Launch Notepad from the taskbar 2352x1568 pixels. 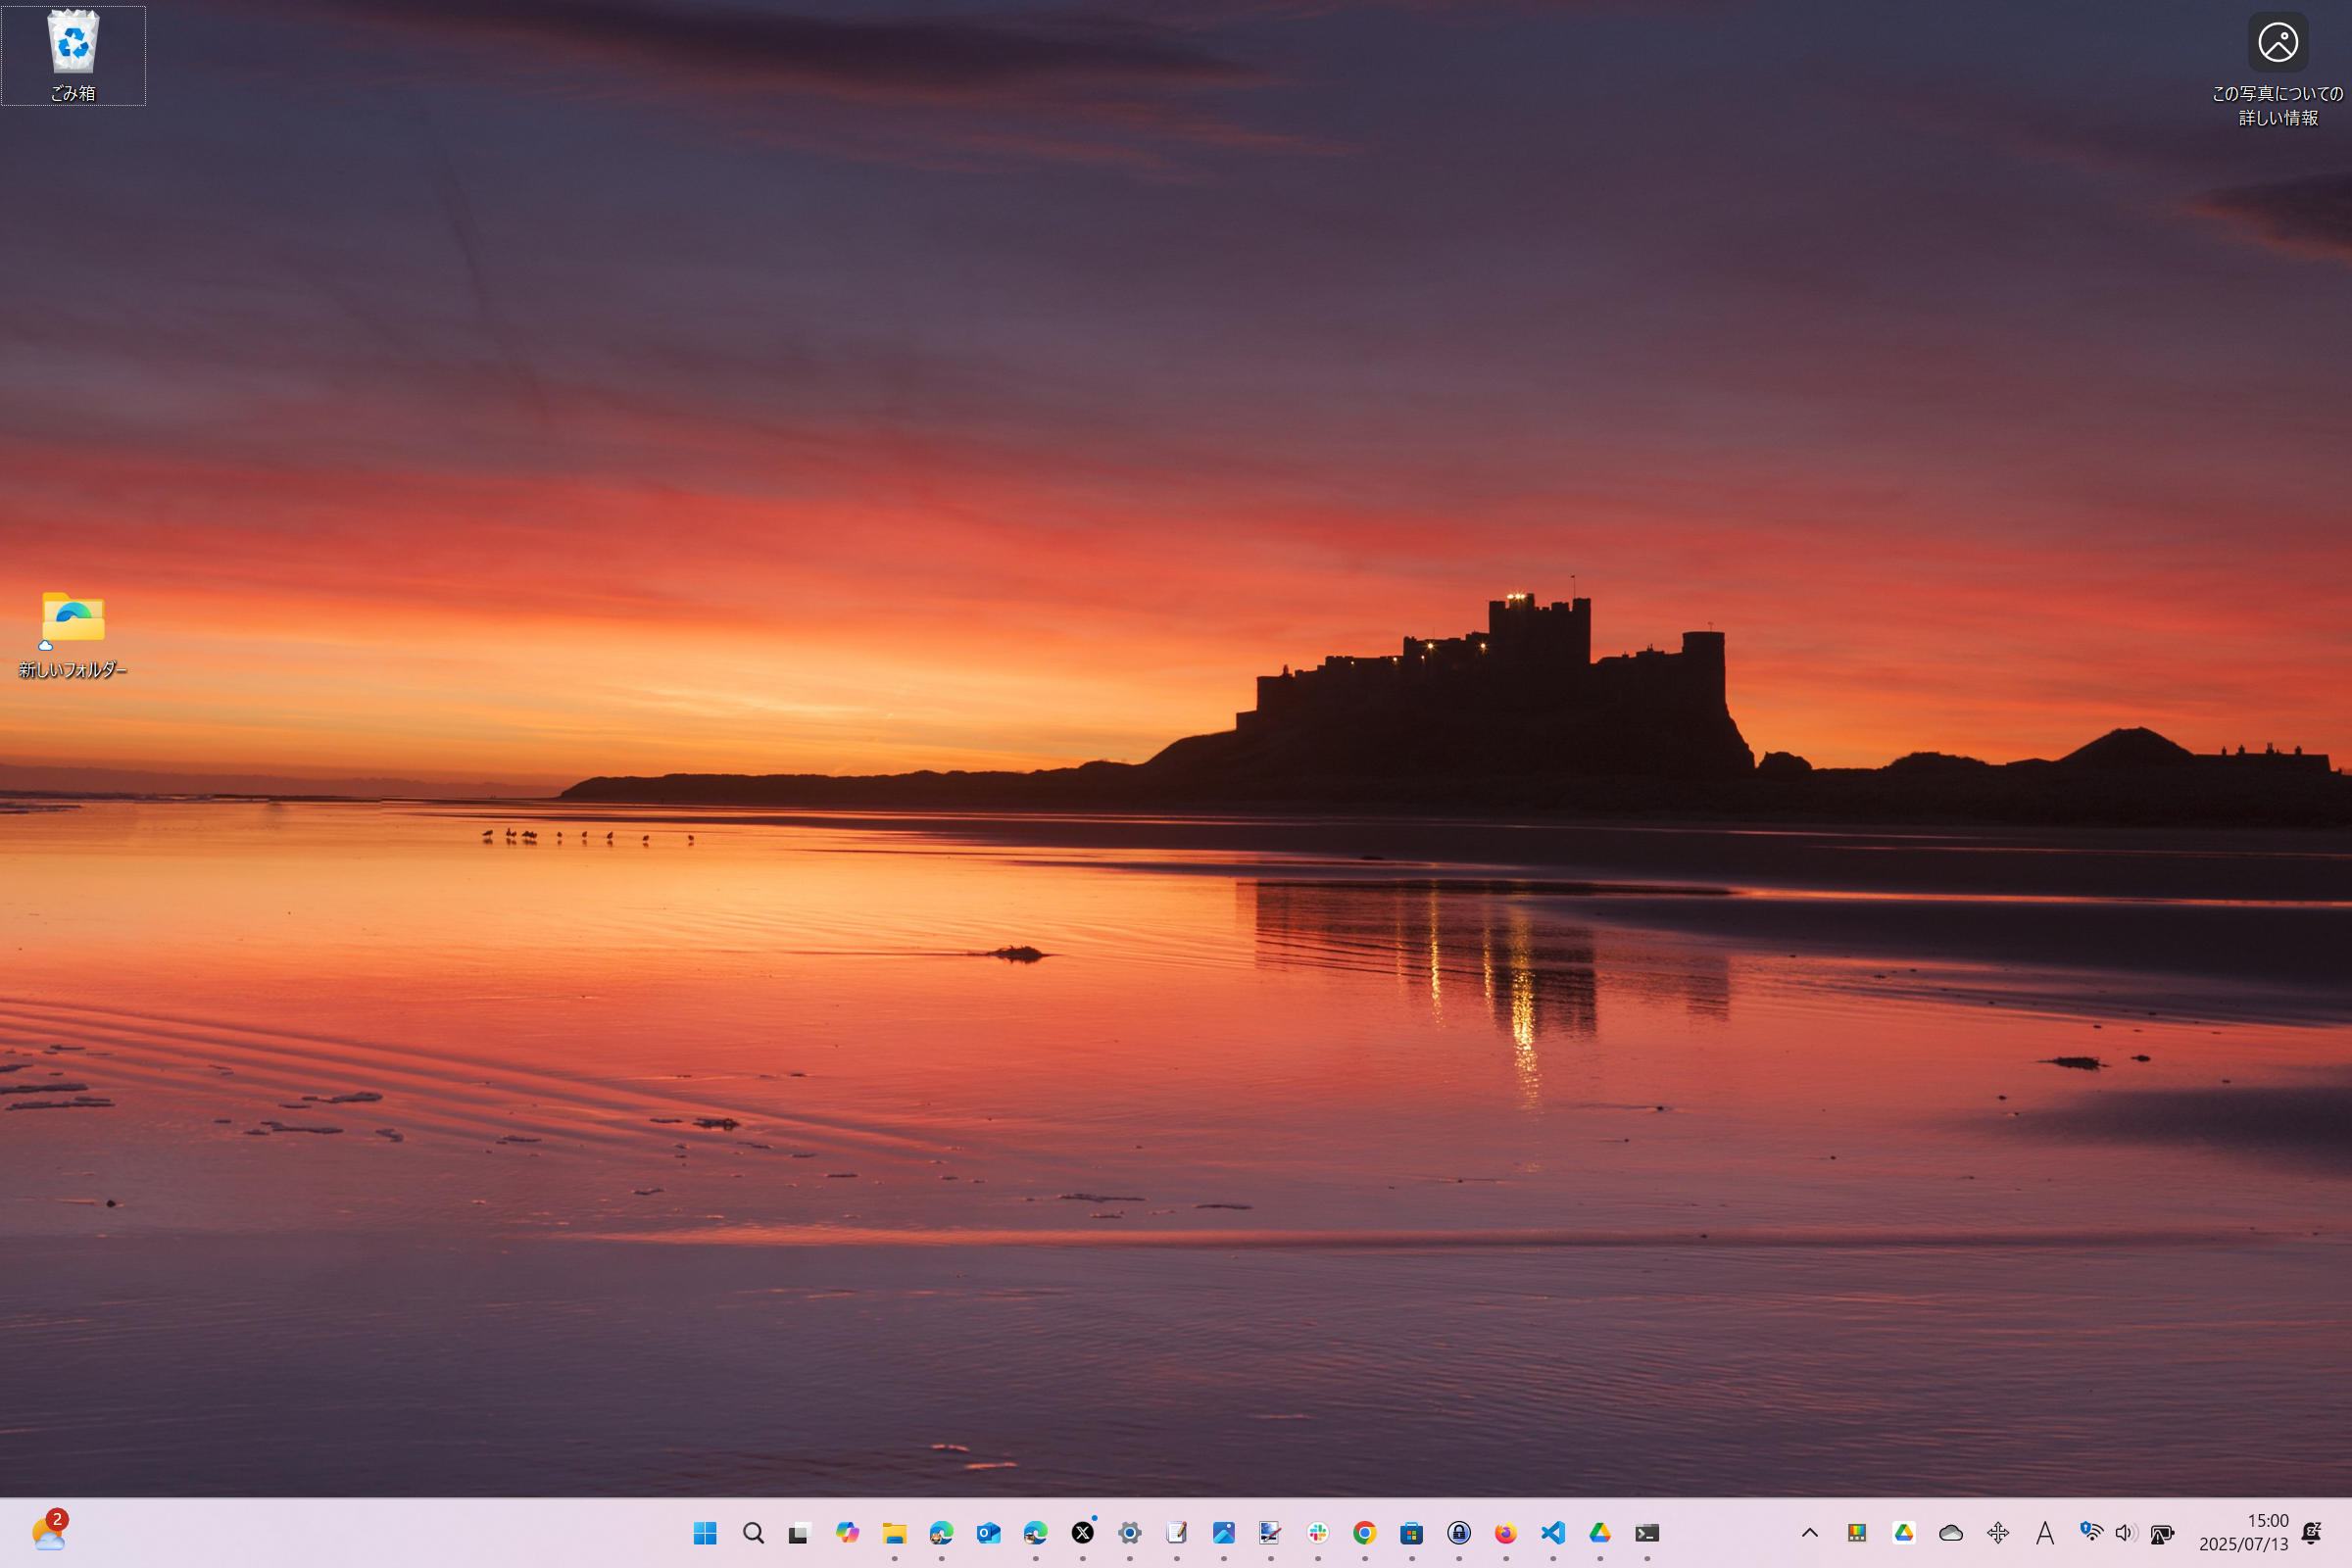click(1178, 1532)
